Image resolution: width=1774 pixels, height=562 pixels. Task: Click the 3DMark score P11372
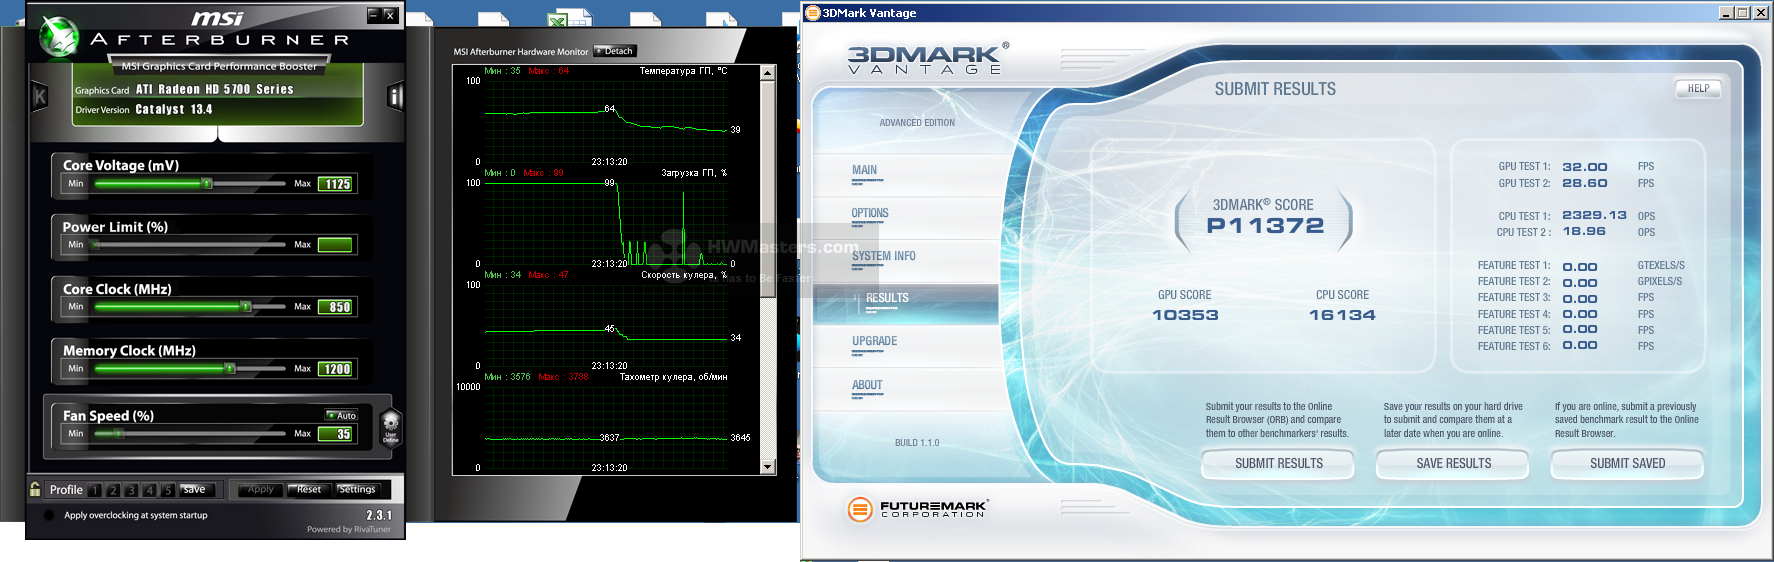click(x=1265, y=226)
